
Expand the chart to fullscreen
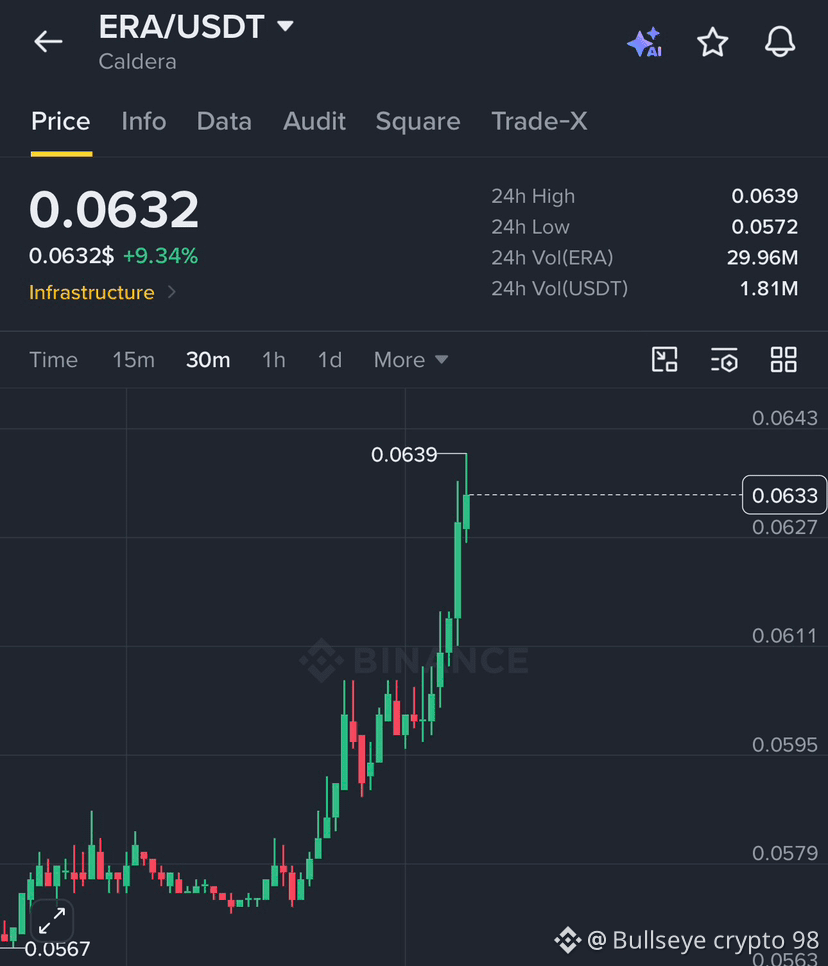pos(52,921)
